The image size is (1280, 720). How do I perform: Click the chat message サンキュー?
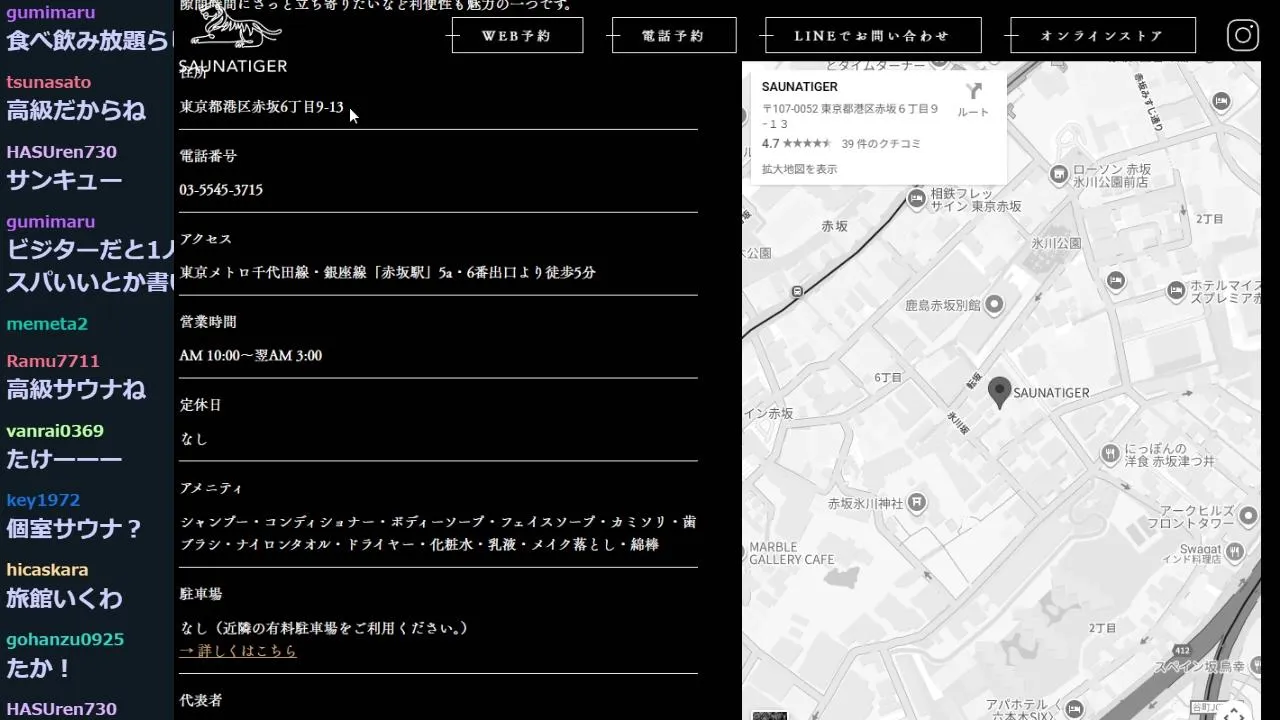coord(64,180)
